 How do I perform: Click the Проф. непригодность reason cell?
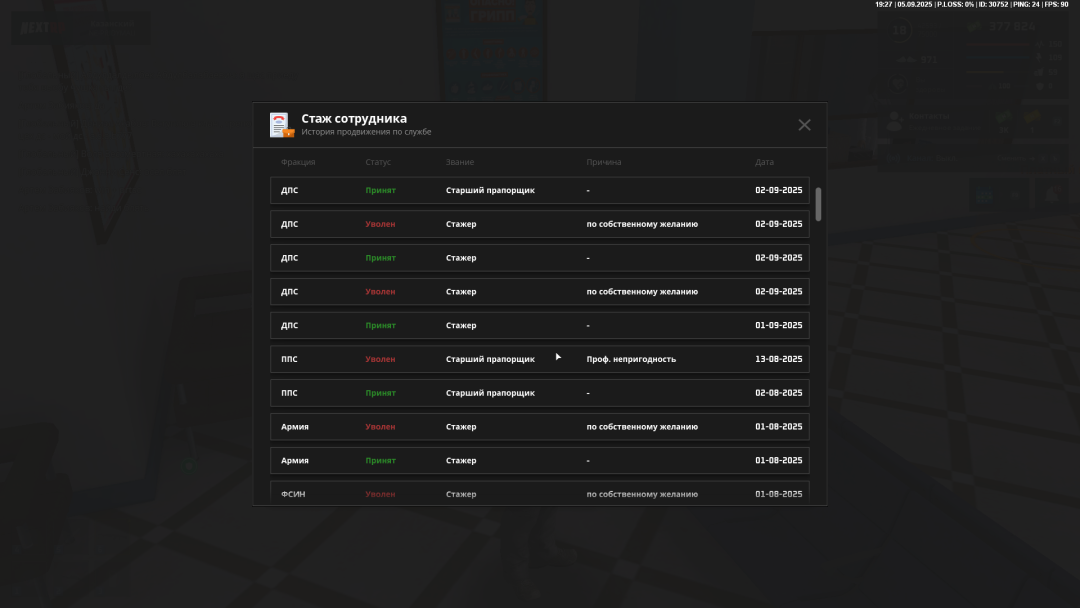[631, 359]
